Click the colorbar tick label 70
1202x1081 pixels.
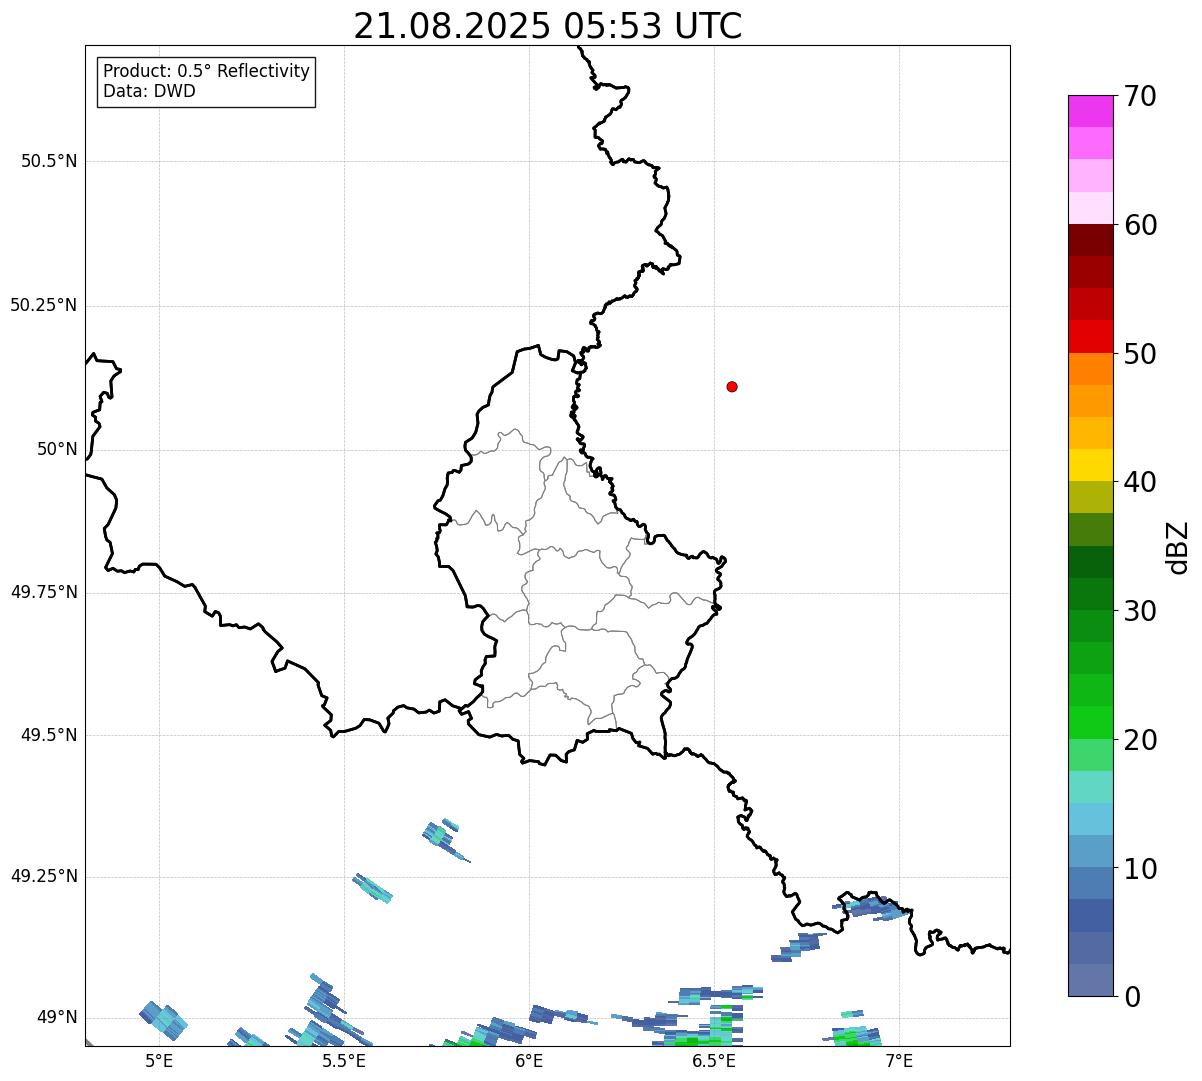pos(1140,96)
